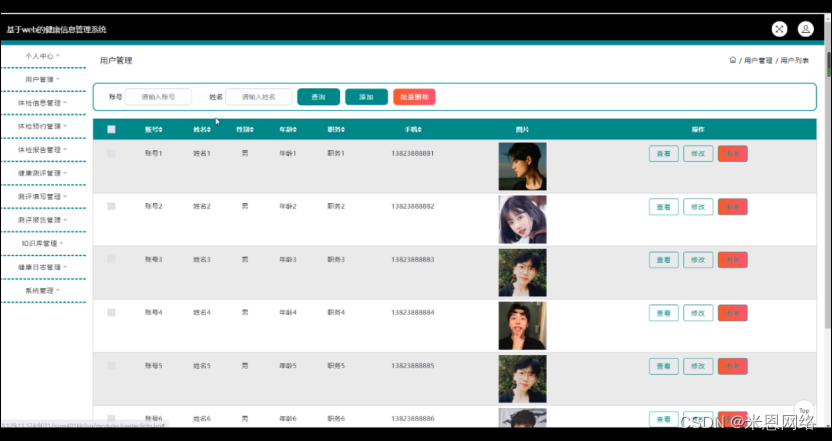Tick the checkbox for 账号3
The width and height of the screenshot is (832, 441).
click(x=111, y=260)
